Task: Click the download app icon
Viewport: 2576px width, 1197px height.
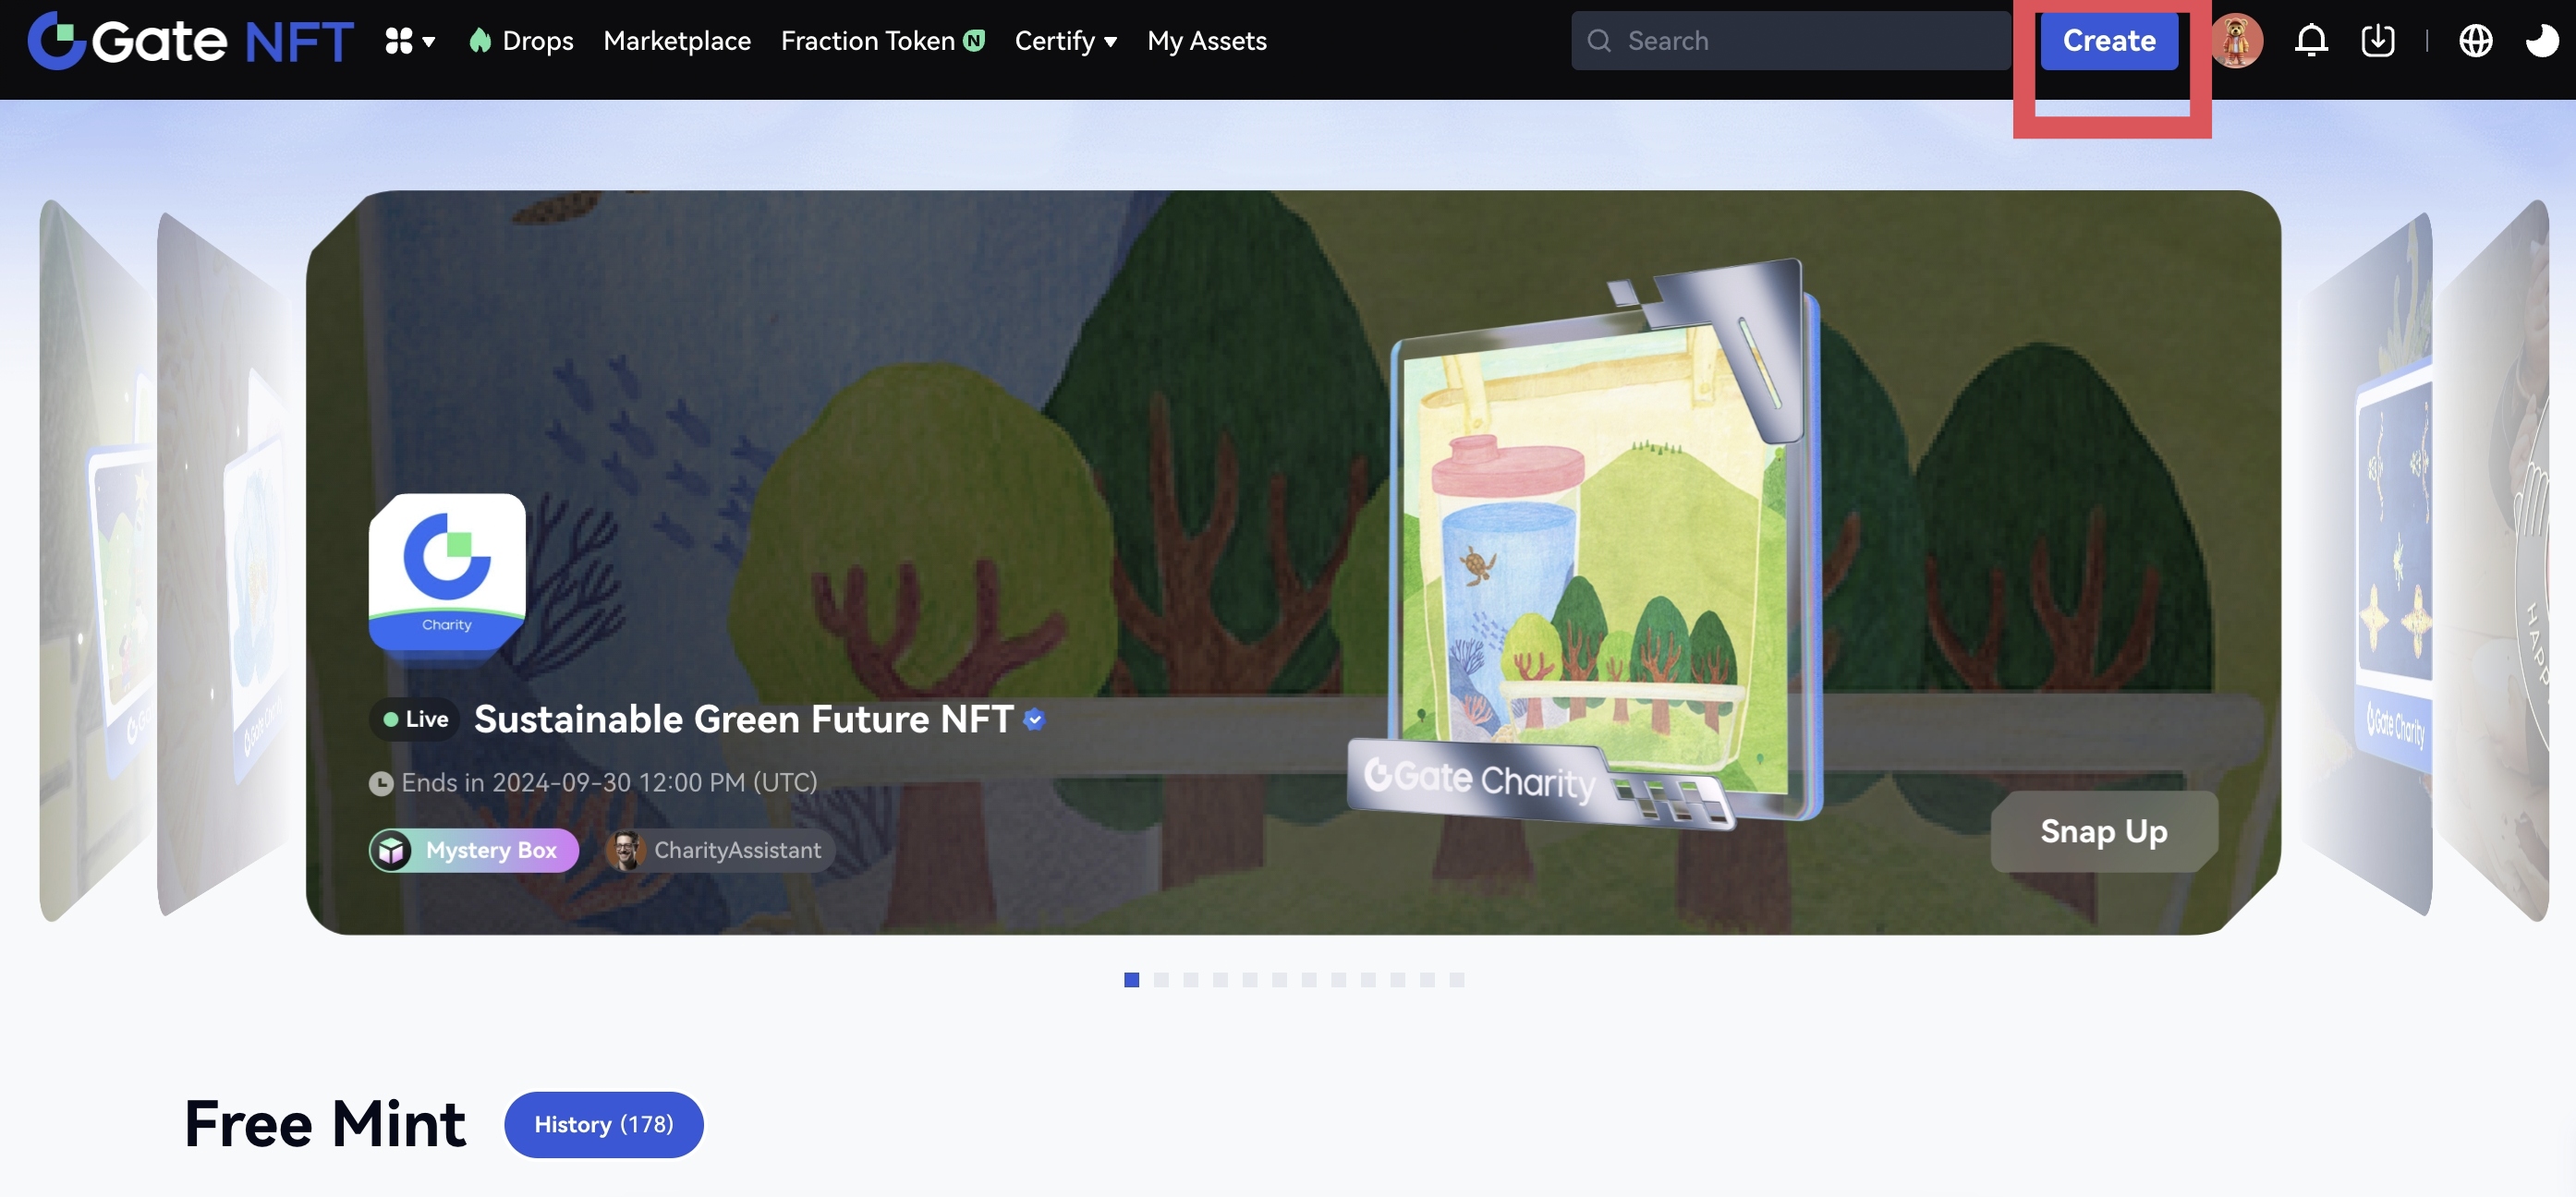Action: (x=2377, y=40)
